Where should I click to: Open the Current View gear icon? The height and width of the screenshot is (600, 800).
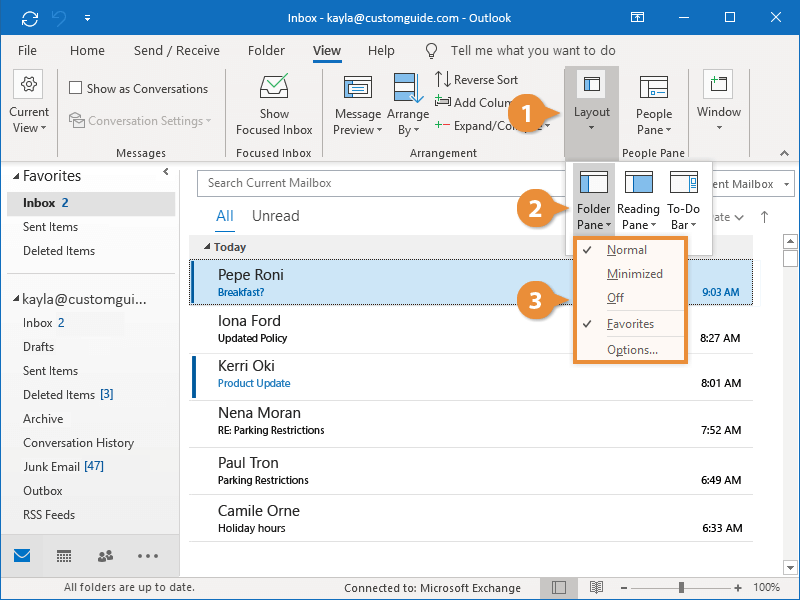29,84
